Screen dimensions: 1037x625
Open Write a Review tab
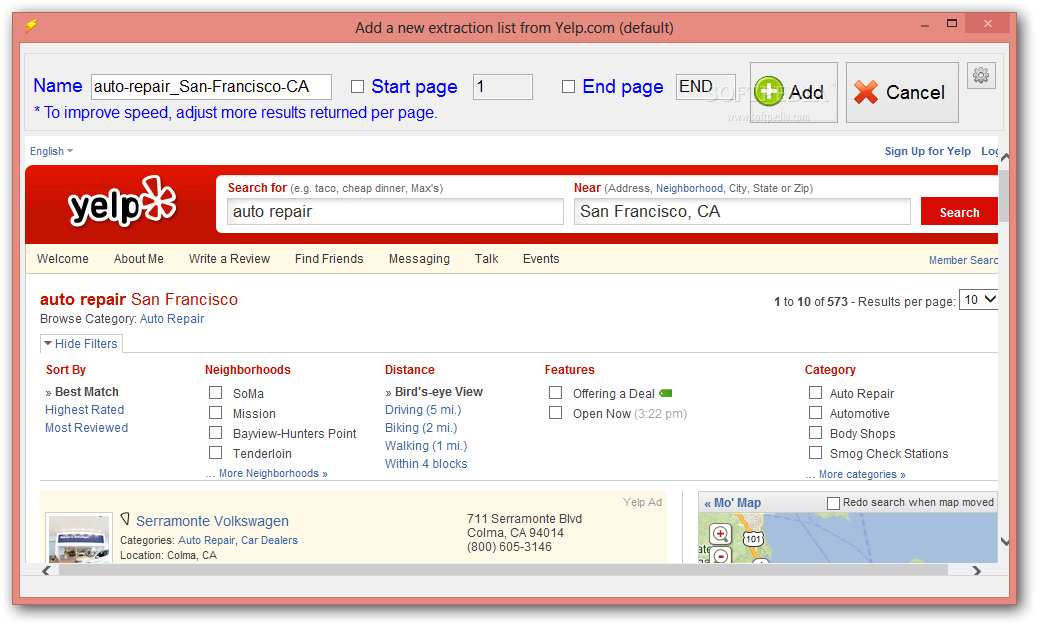[229, 259]
